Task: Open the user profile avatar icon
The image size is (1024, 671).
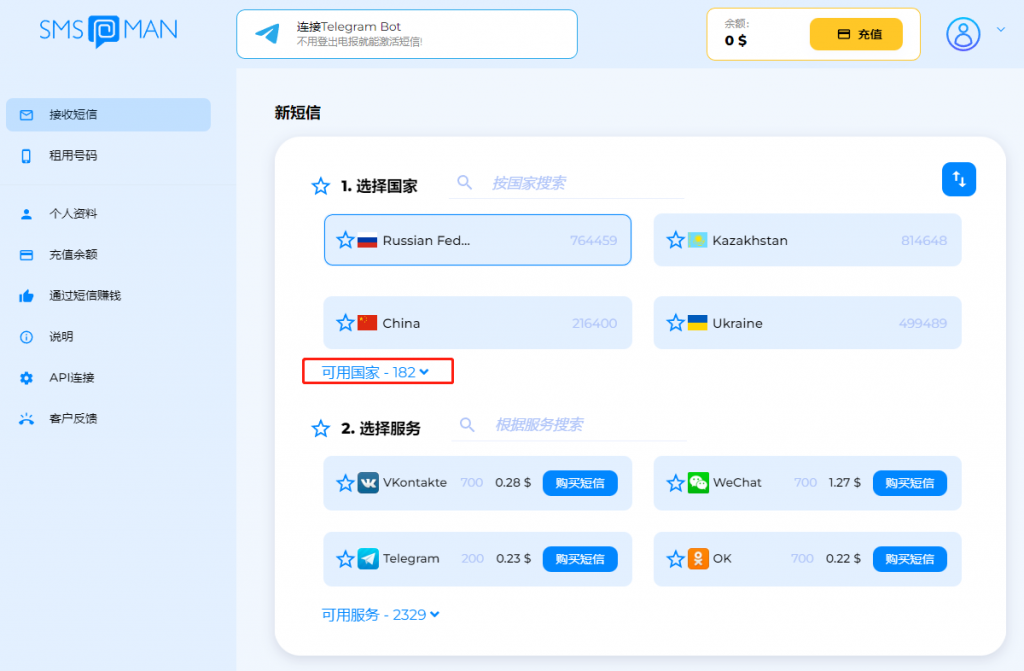Action: click(963, 34)
